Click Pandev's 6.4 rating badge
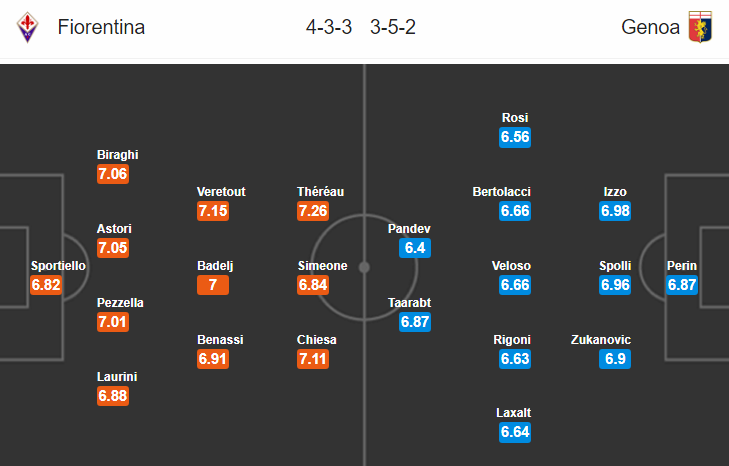The height and width of the screenshot is (466, 729). (415, 248)
